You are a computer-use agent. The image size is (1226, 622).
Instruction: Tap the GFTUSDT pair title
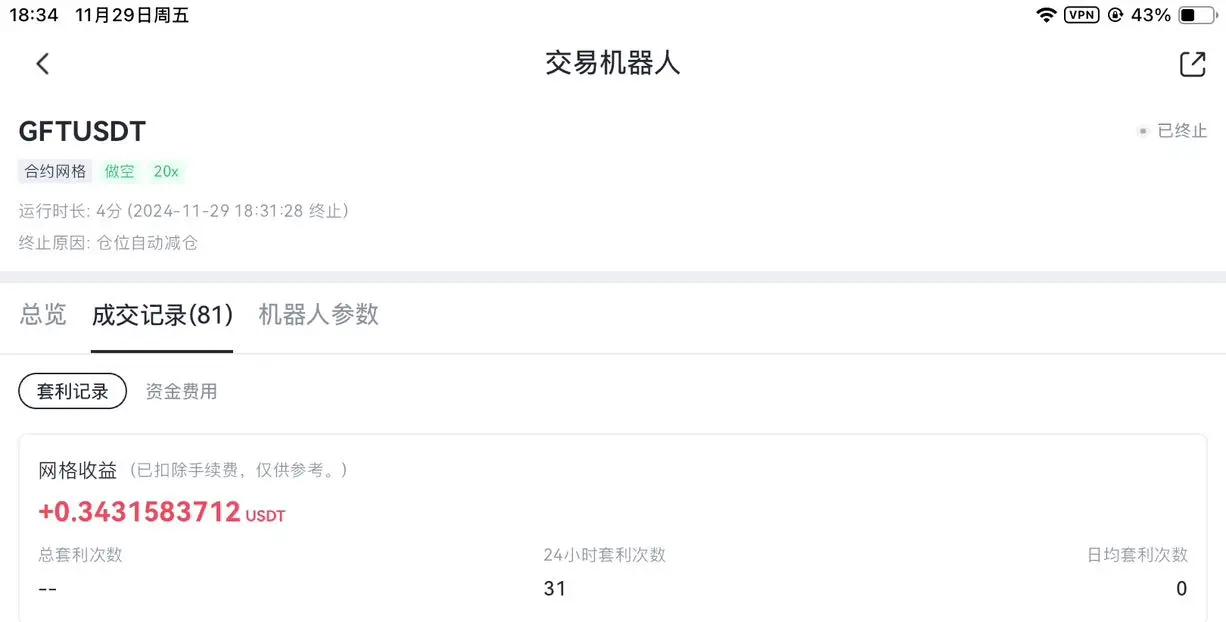coord(83,131)
